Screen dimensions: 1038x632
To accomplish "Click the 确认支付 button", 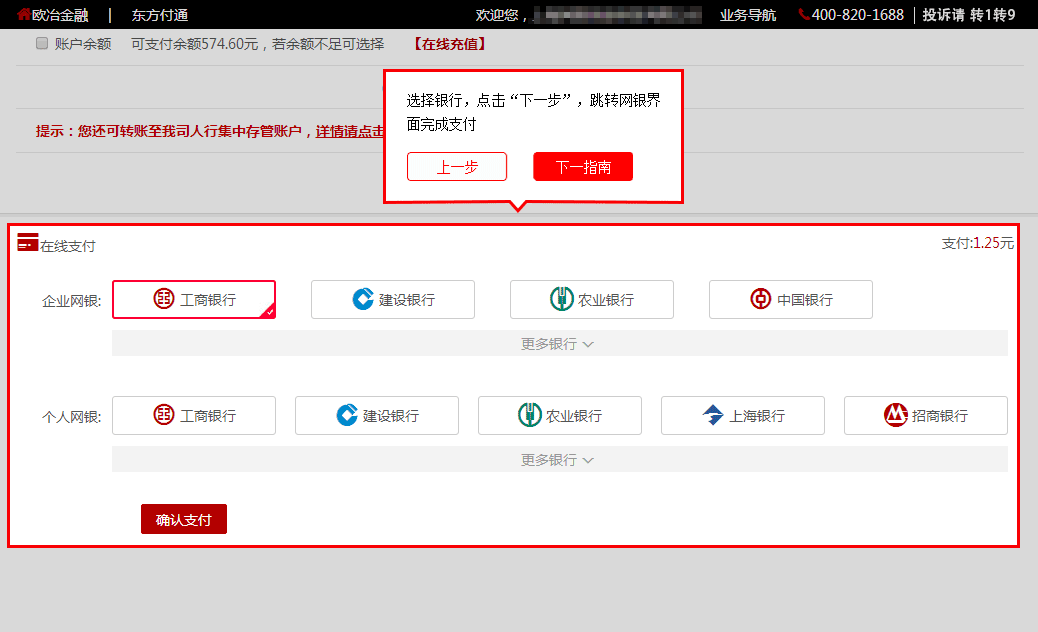I will coord(184,520).
